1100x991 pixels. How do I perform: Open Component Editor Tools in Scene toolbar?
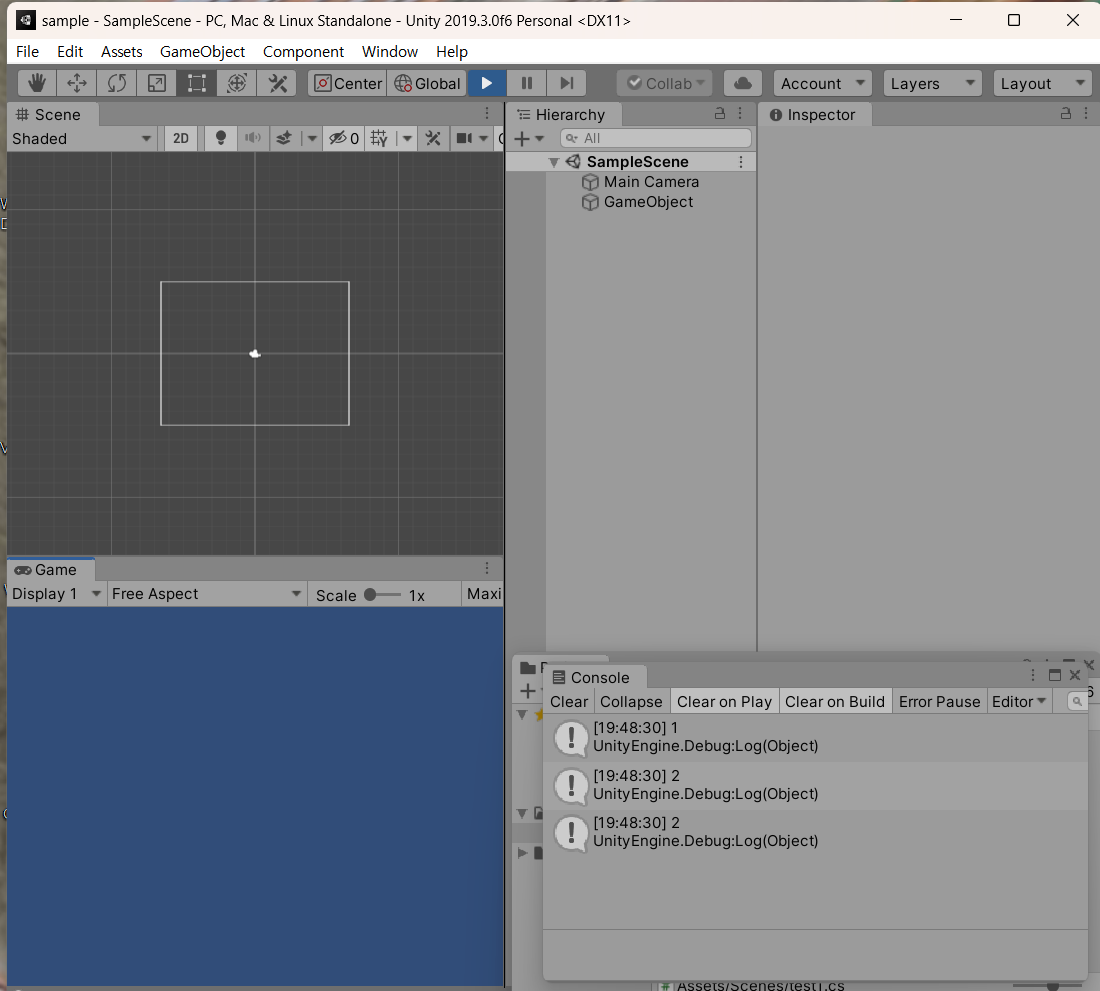pyautogui.click(x=433, y=138)
